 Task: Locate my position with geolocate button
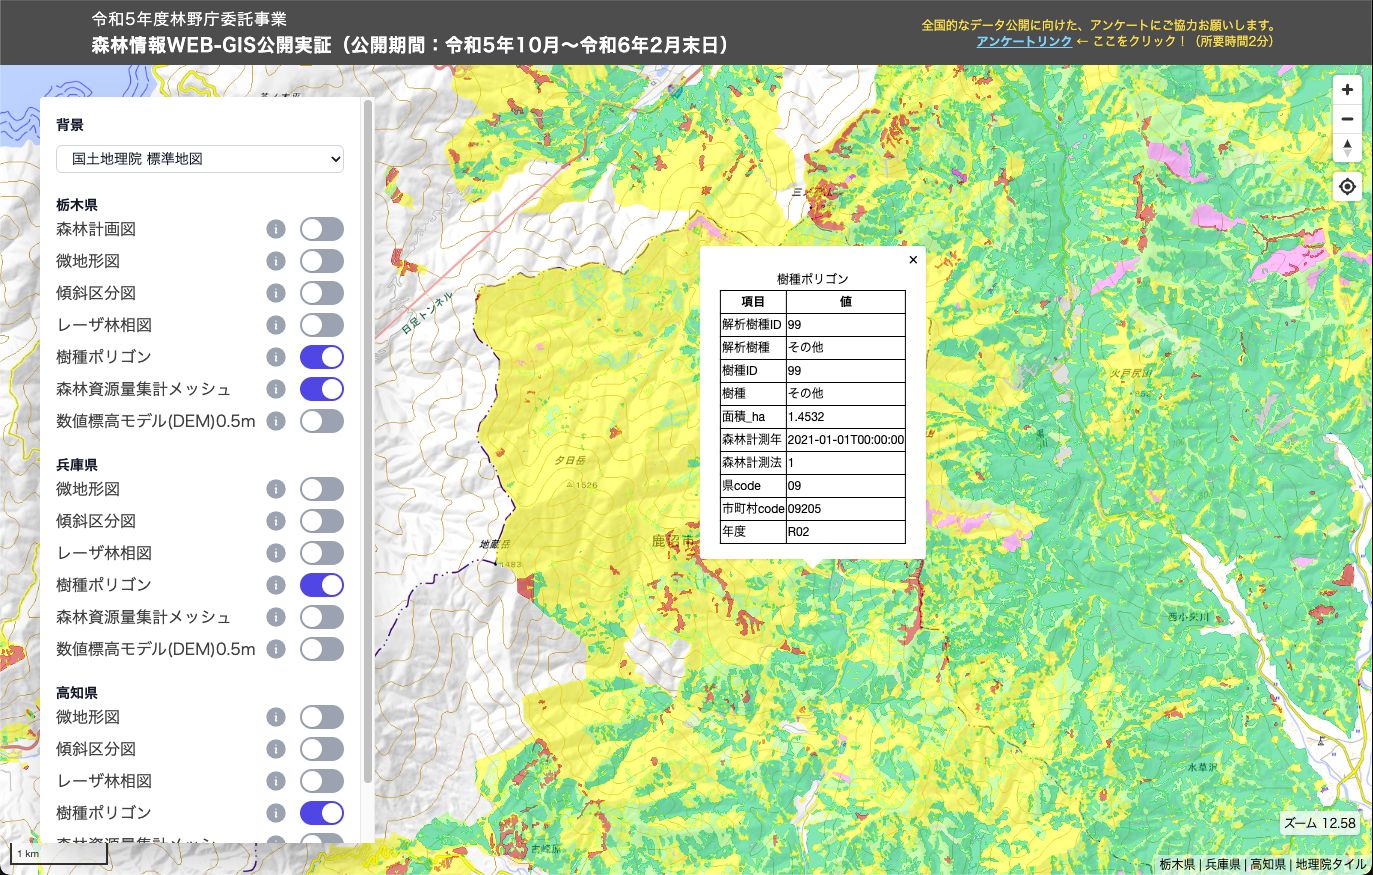pos(1347,187)
